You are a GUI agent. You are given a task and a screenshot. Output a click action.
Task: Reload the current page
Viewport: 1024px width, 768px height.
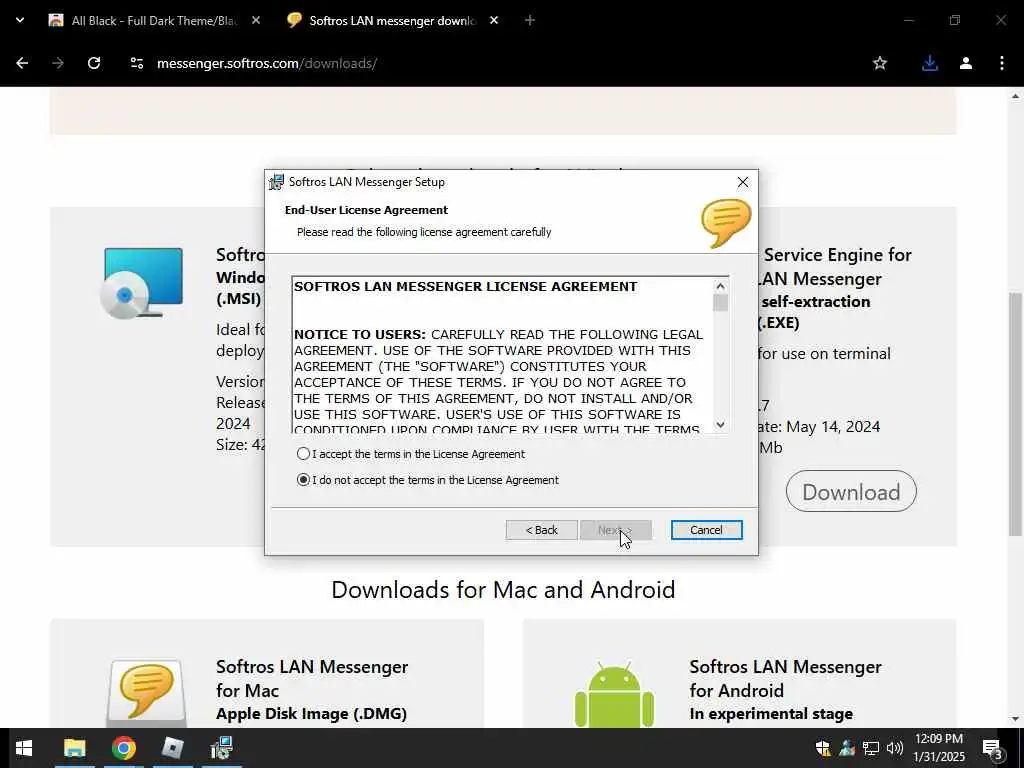pyautogui.click(x=94, y=63)
